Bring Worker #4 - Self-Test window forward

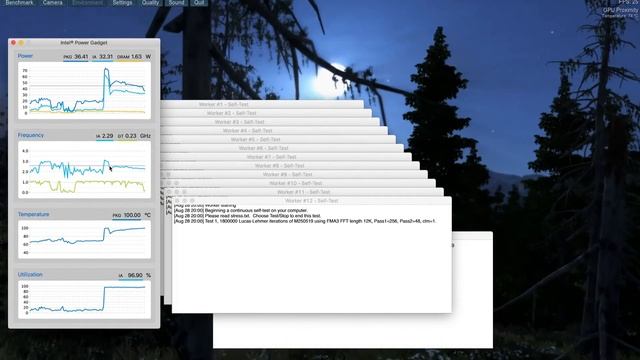pos(247,131)
